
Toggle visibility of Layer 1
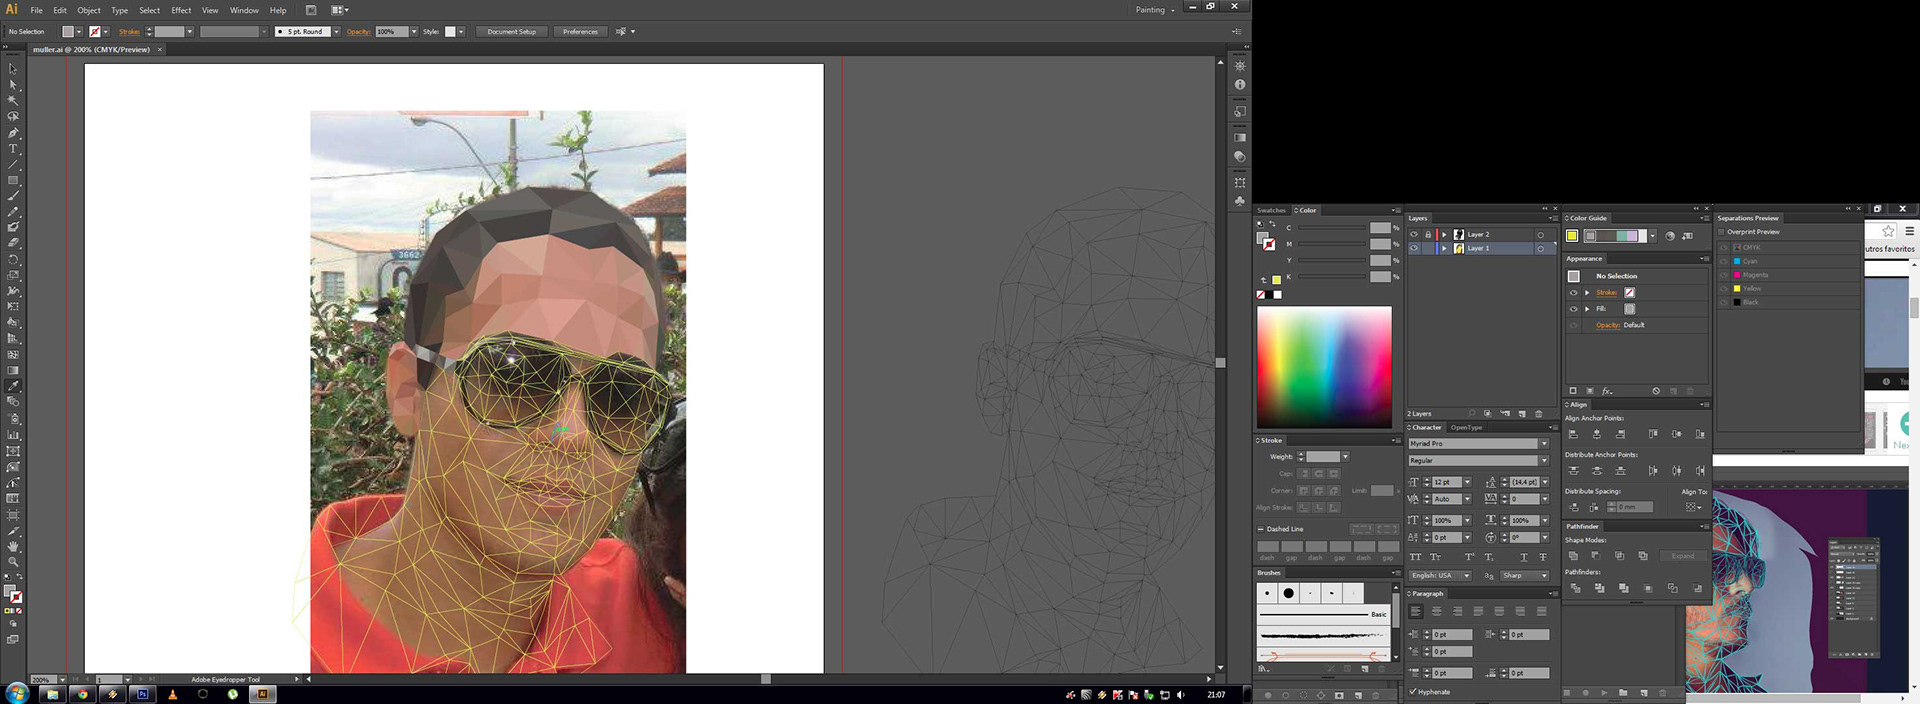click(x=1414, y=248)
